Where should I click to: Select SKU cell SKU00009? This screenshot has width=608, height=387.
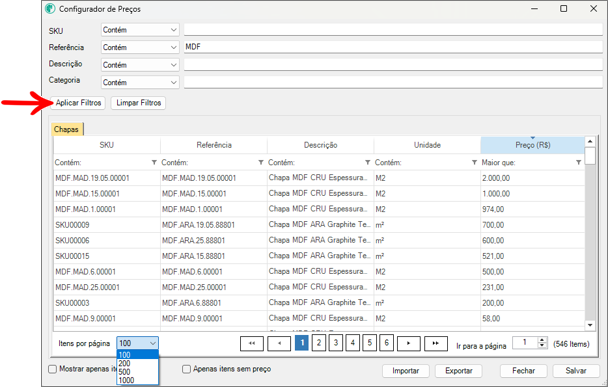coord(107,225)
